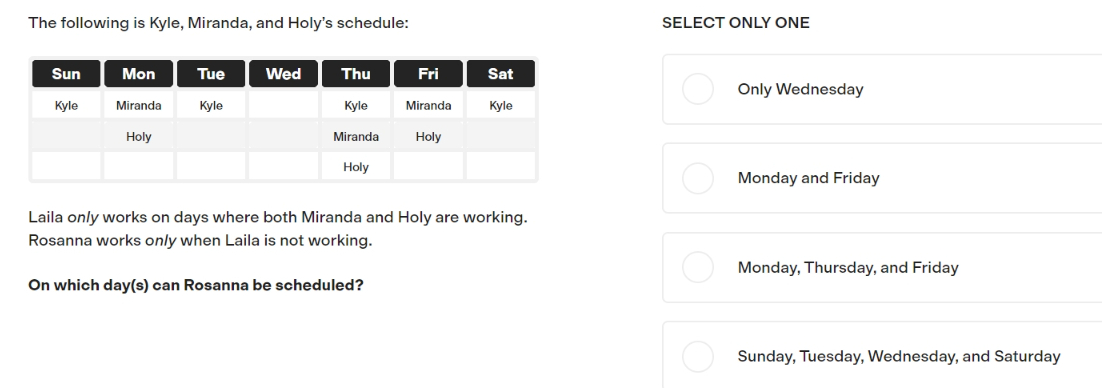Click the Tue column header
Viewport: 1102px width, 388px height.
pyautogui.click(x=211, y=74)
